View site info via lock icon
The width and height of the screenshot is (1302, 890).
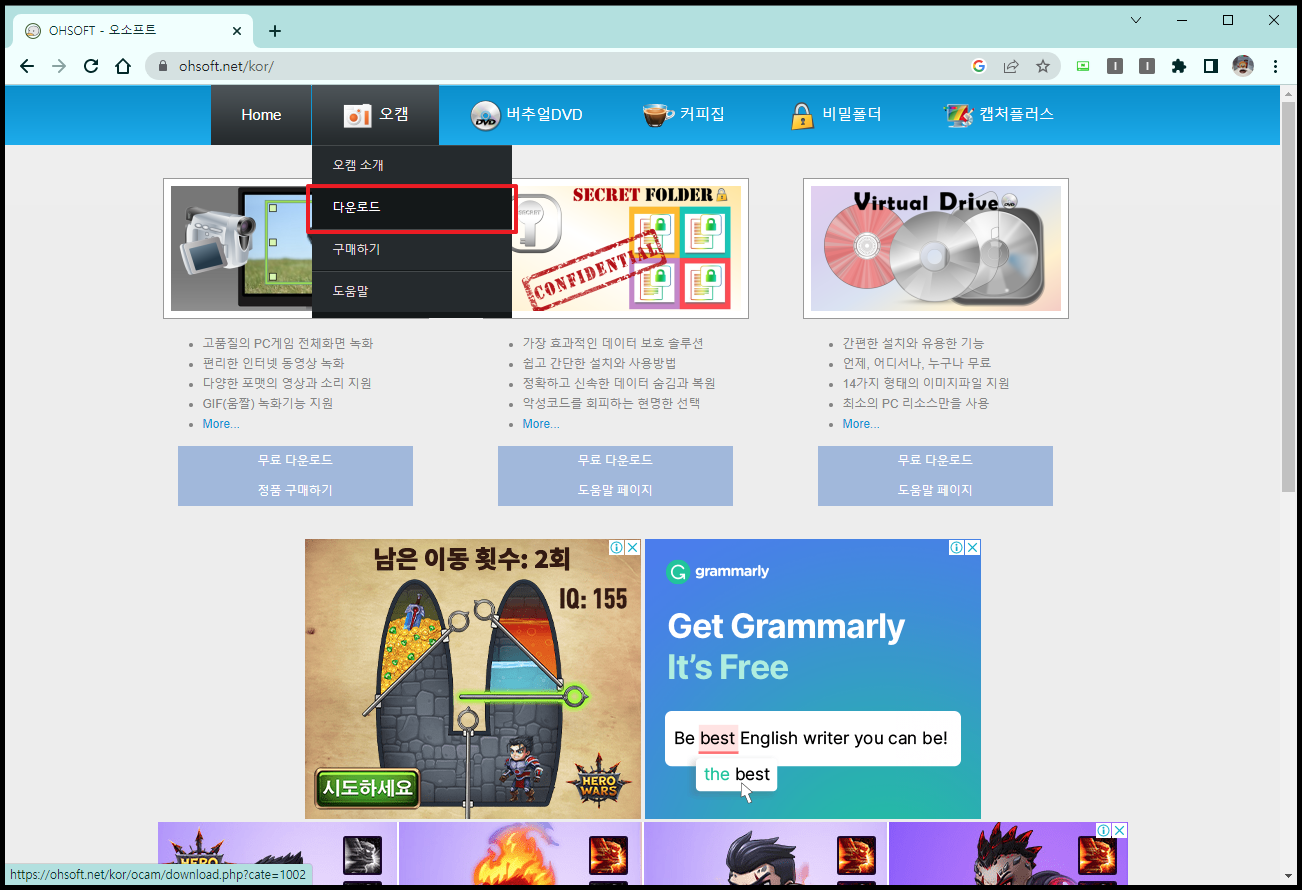pyautogui.click(x=162, y=66)
